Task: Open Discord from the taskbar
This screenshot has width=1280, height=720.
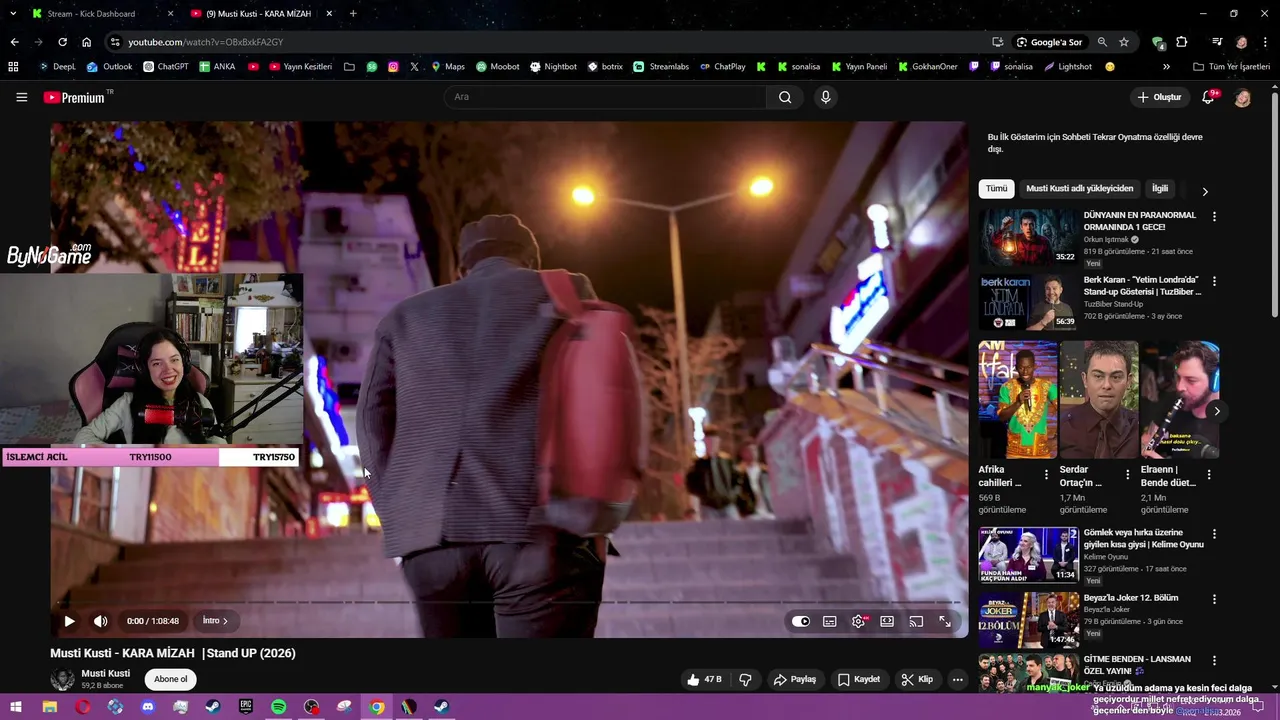Action: pyautogui.click(x=148, y=707)
